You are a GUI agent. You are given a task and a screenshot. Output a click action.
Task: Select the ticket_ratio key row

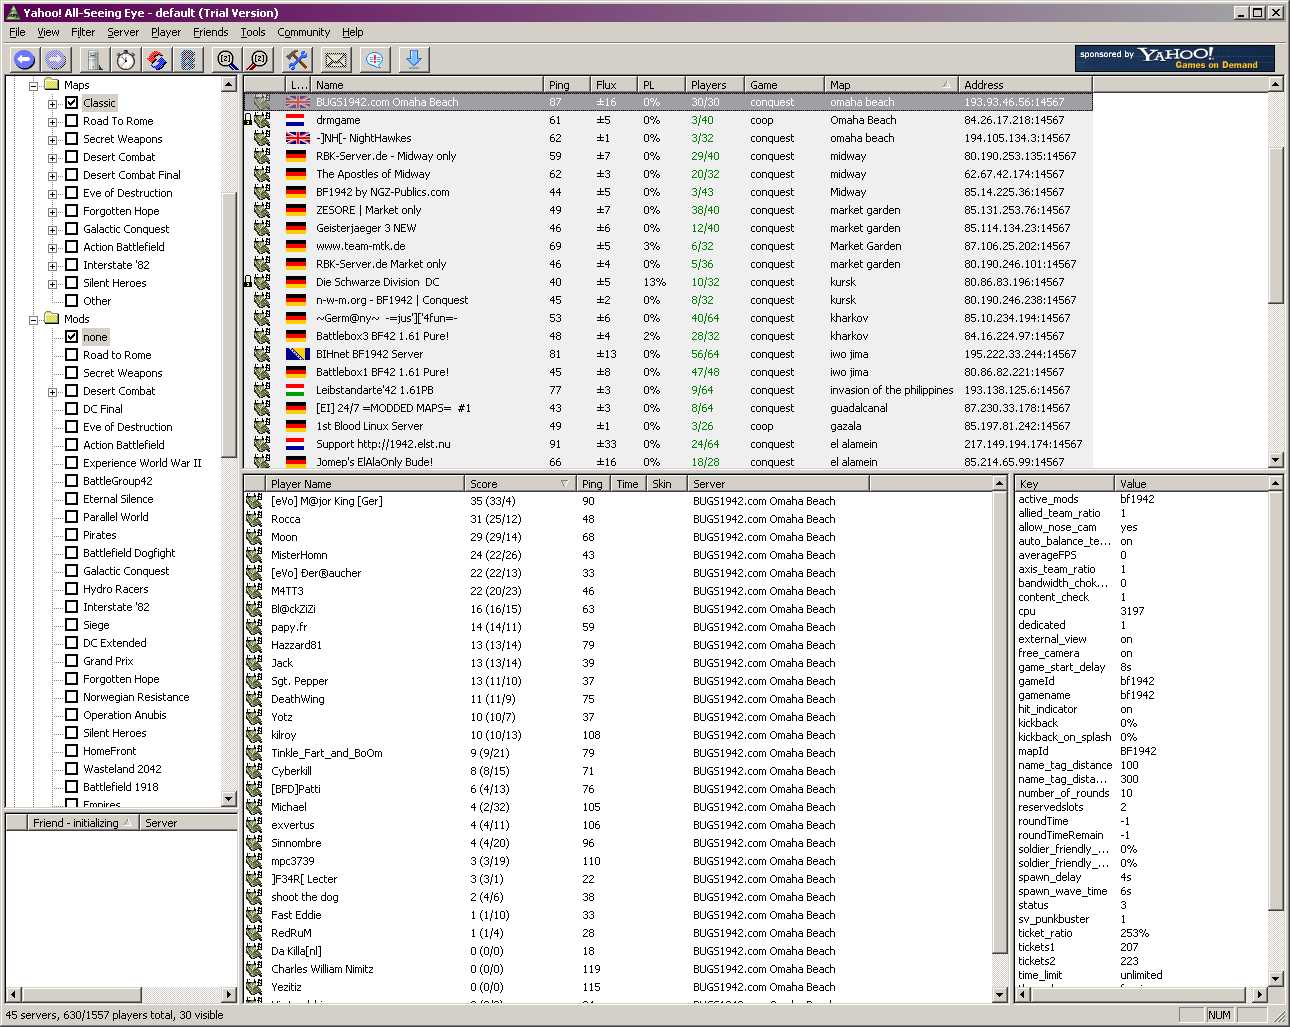[x=1140, y=933]
